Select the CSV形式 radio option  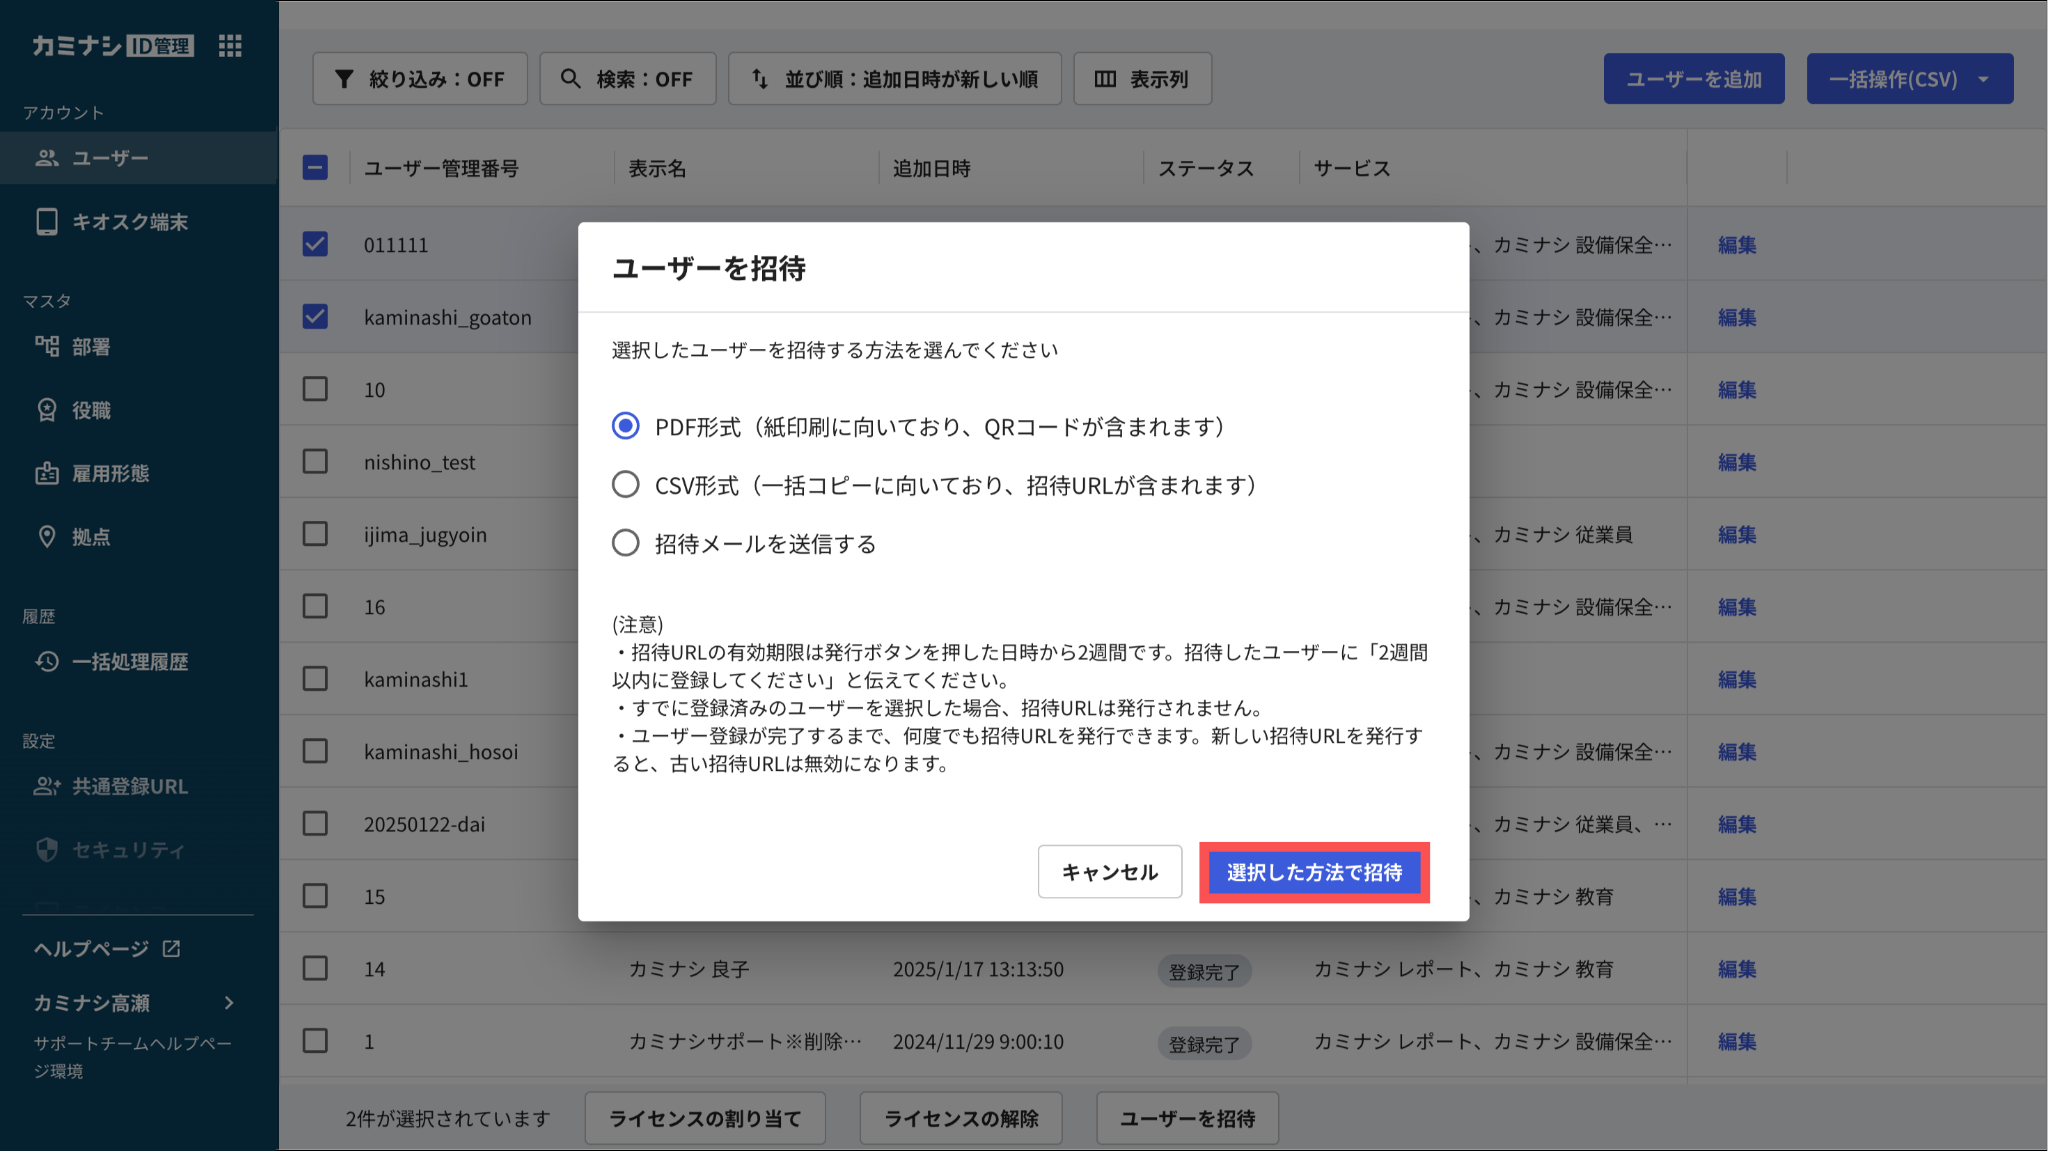tap(626, 485)
